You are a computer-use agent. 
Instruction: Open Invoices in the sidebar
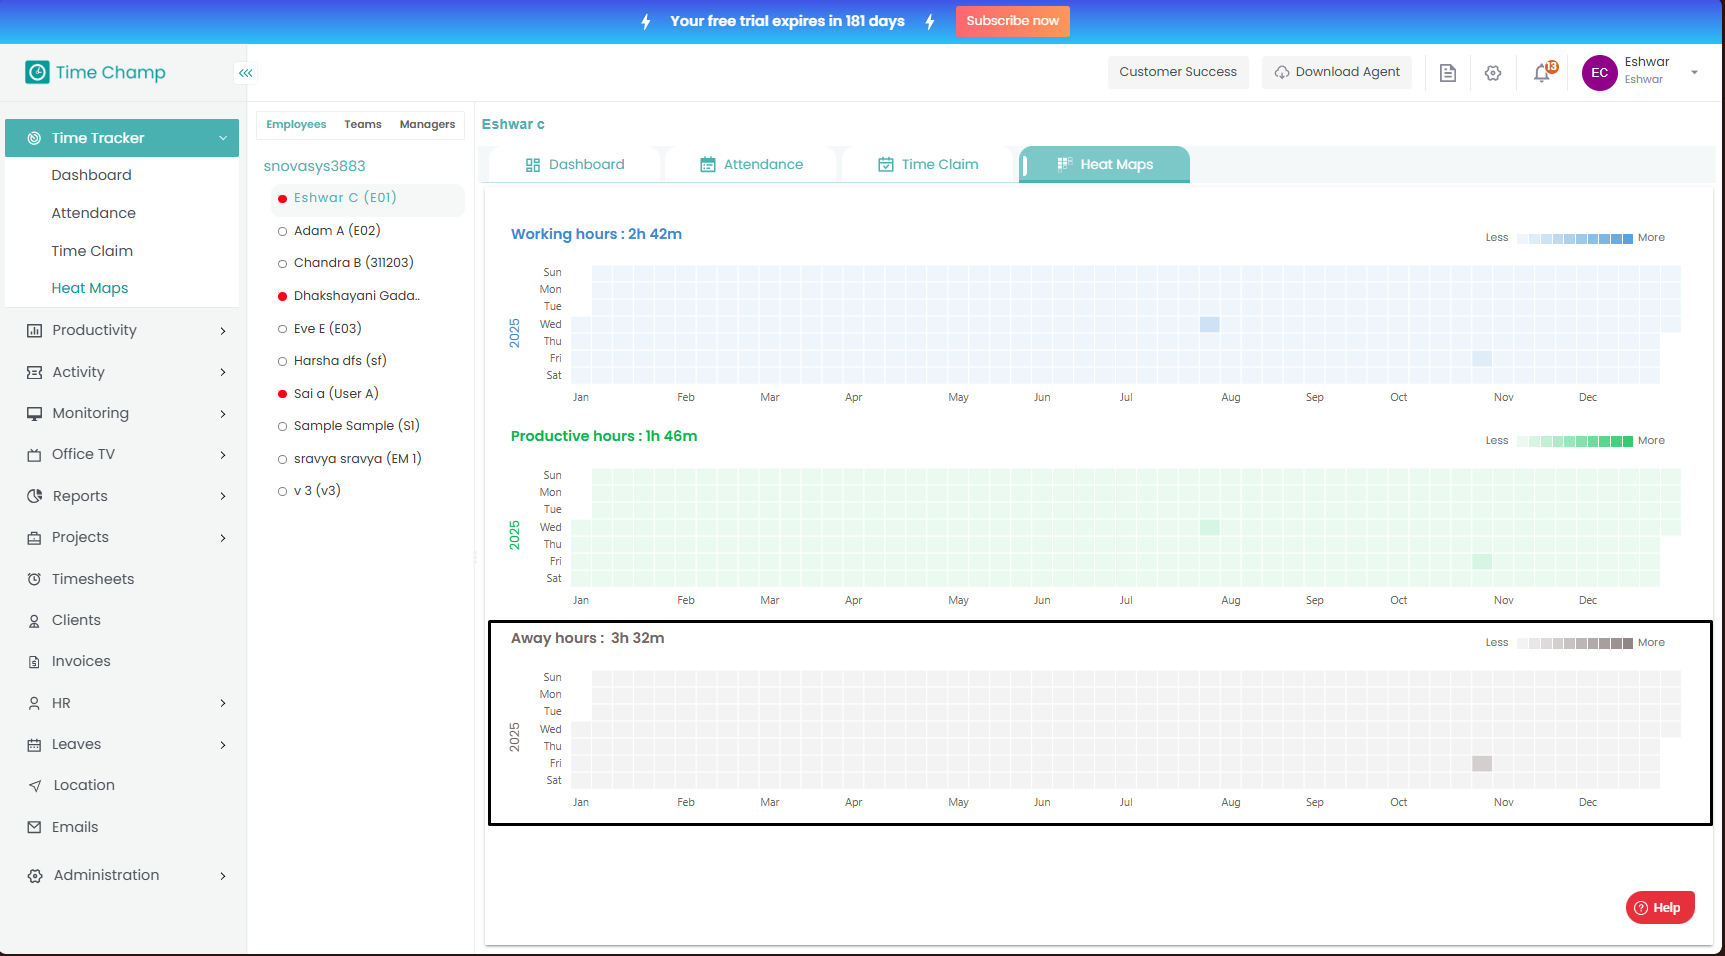click(x=81, y=661)
